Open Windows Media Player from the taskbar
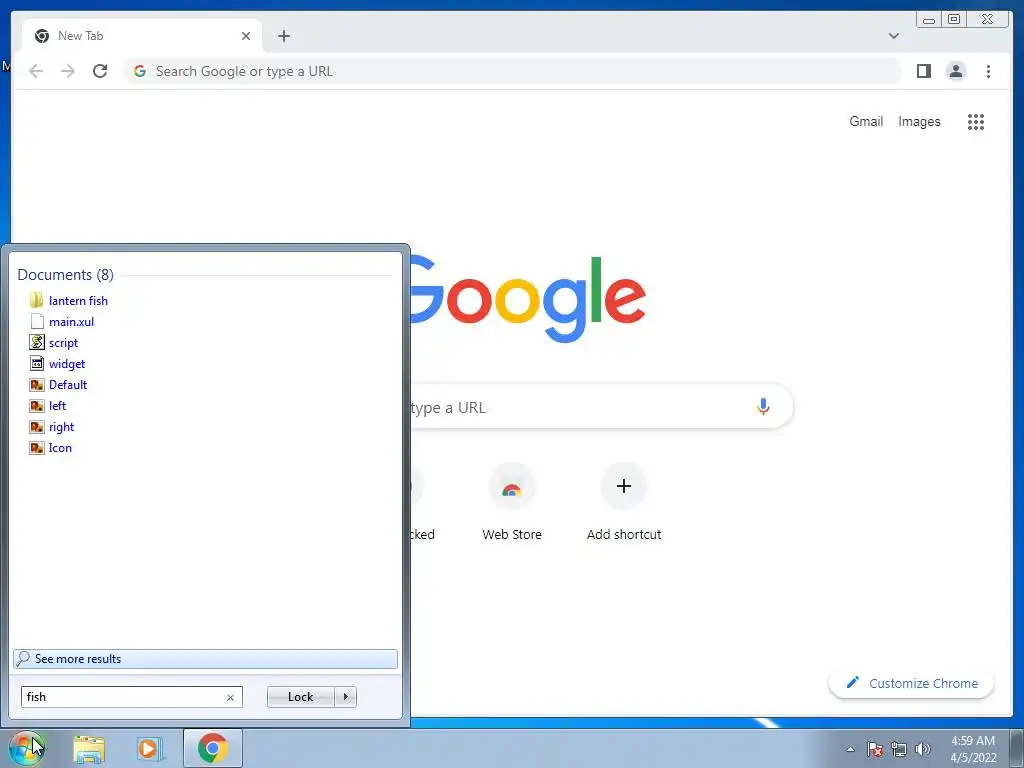1024x768 pixels. [149, 748]
